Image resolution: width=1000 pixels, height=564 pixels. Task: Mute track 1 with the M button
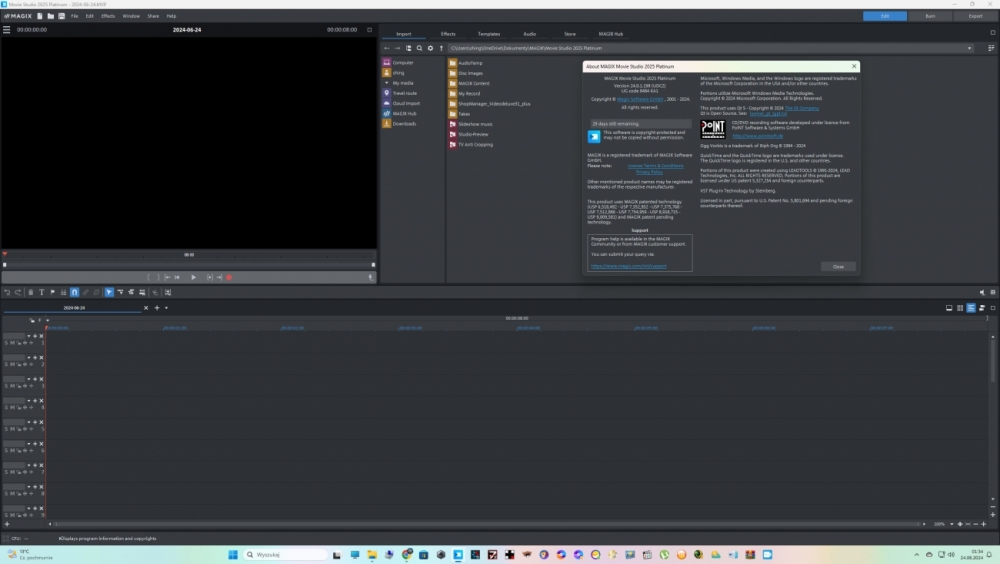13,343
